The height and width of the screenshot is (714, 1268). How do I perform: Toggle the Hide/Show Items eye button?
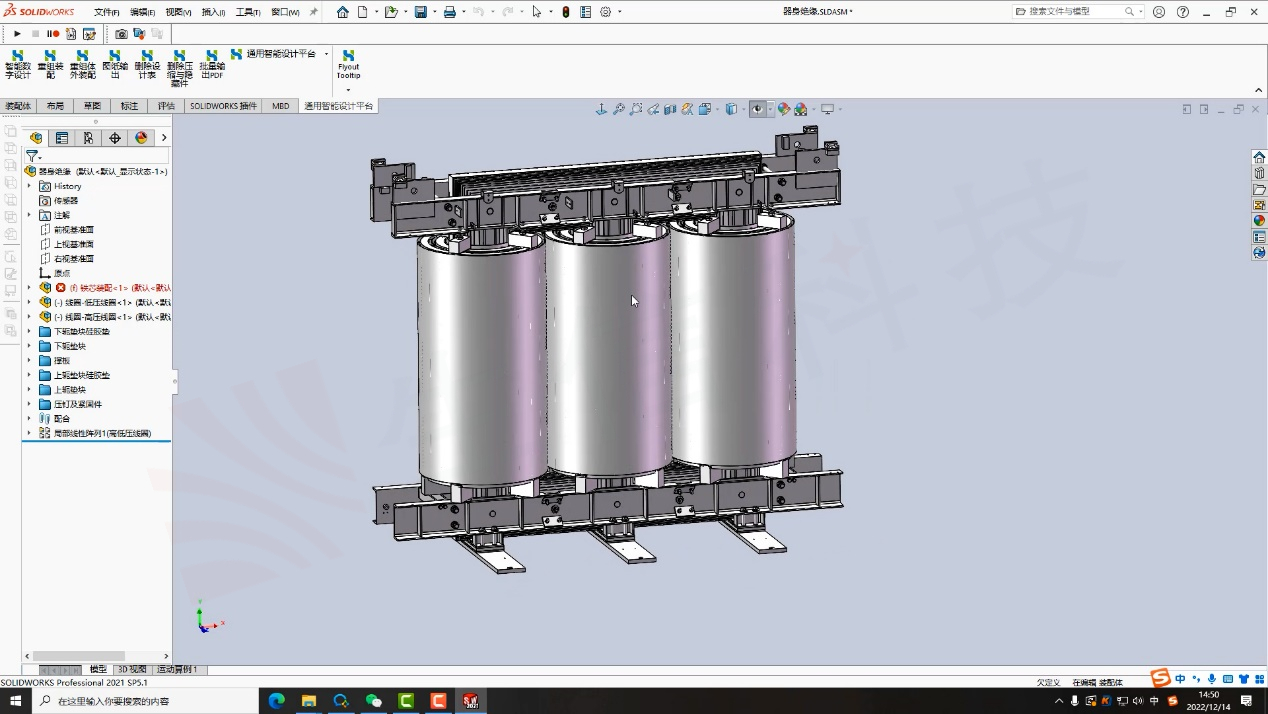[x=758, y=109]
